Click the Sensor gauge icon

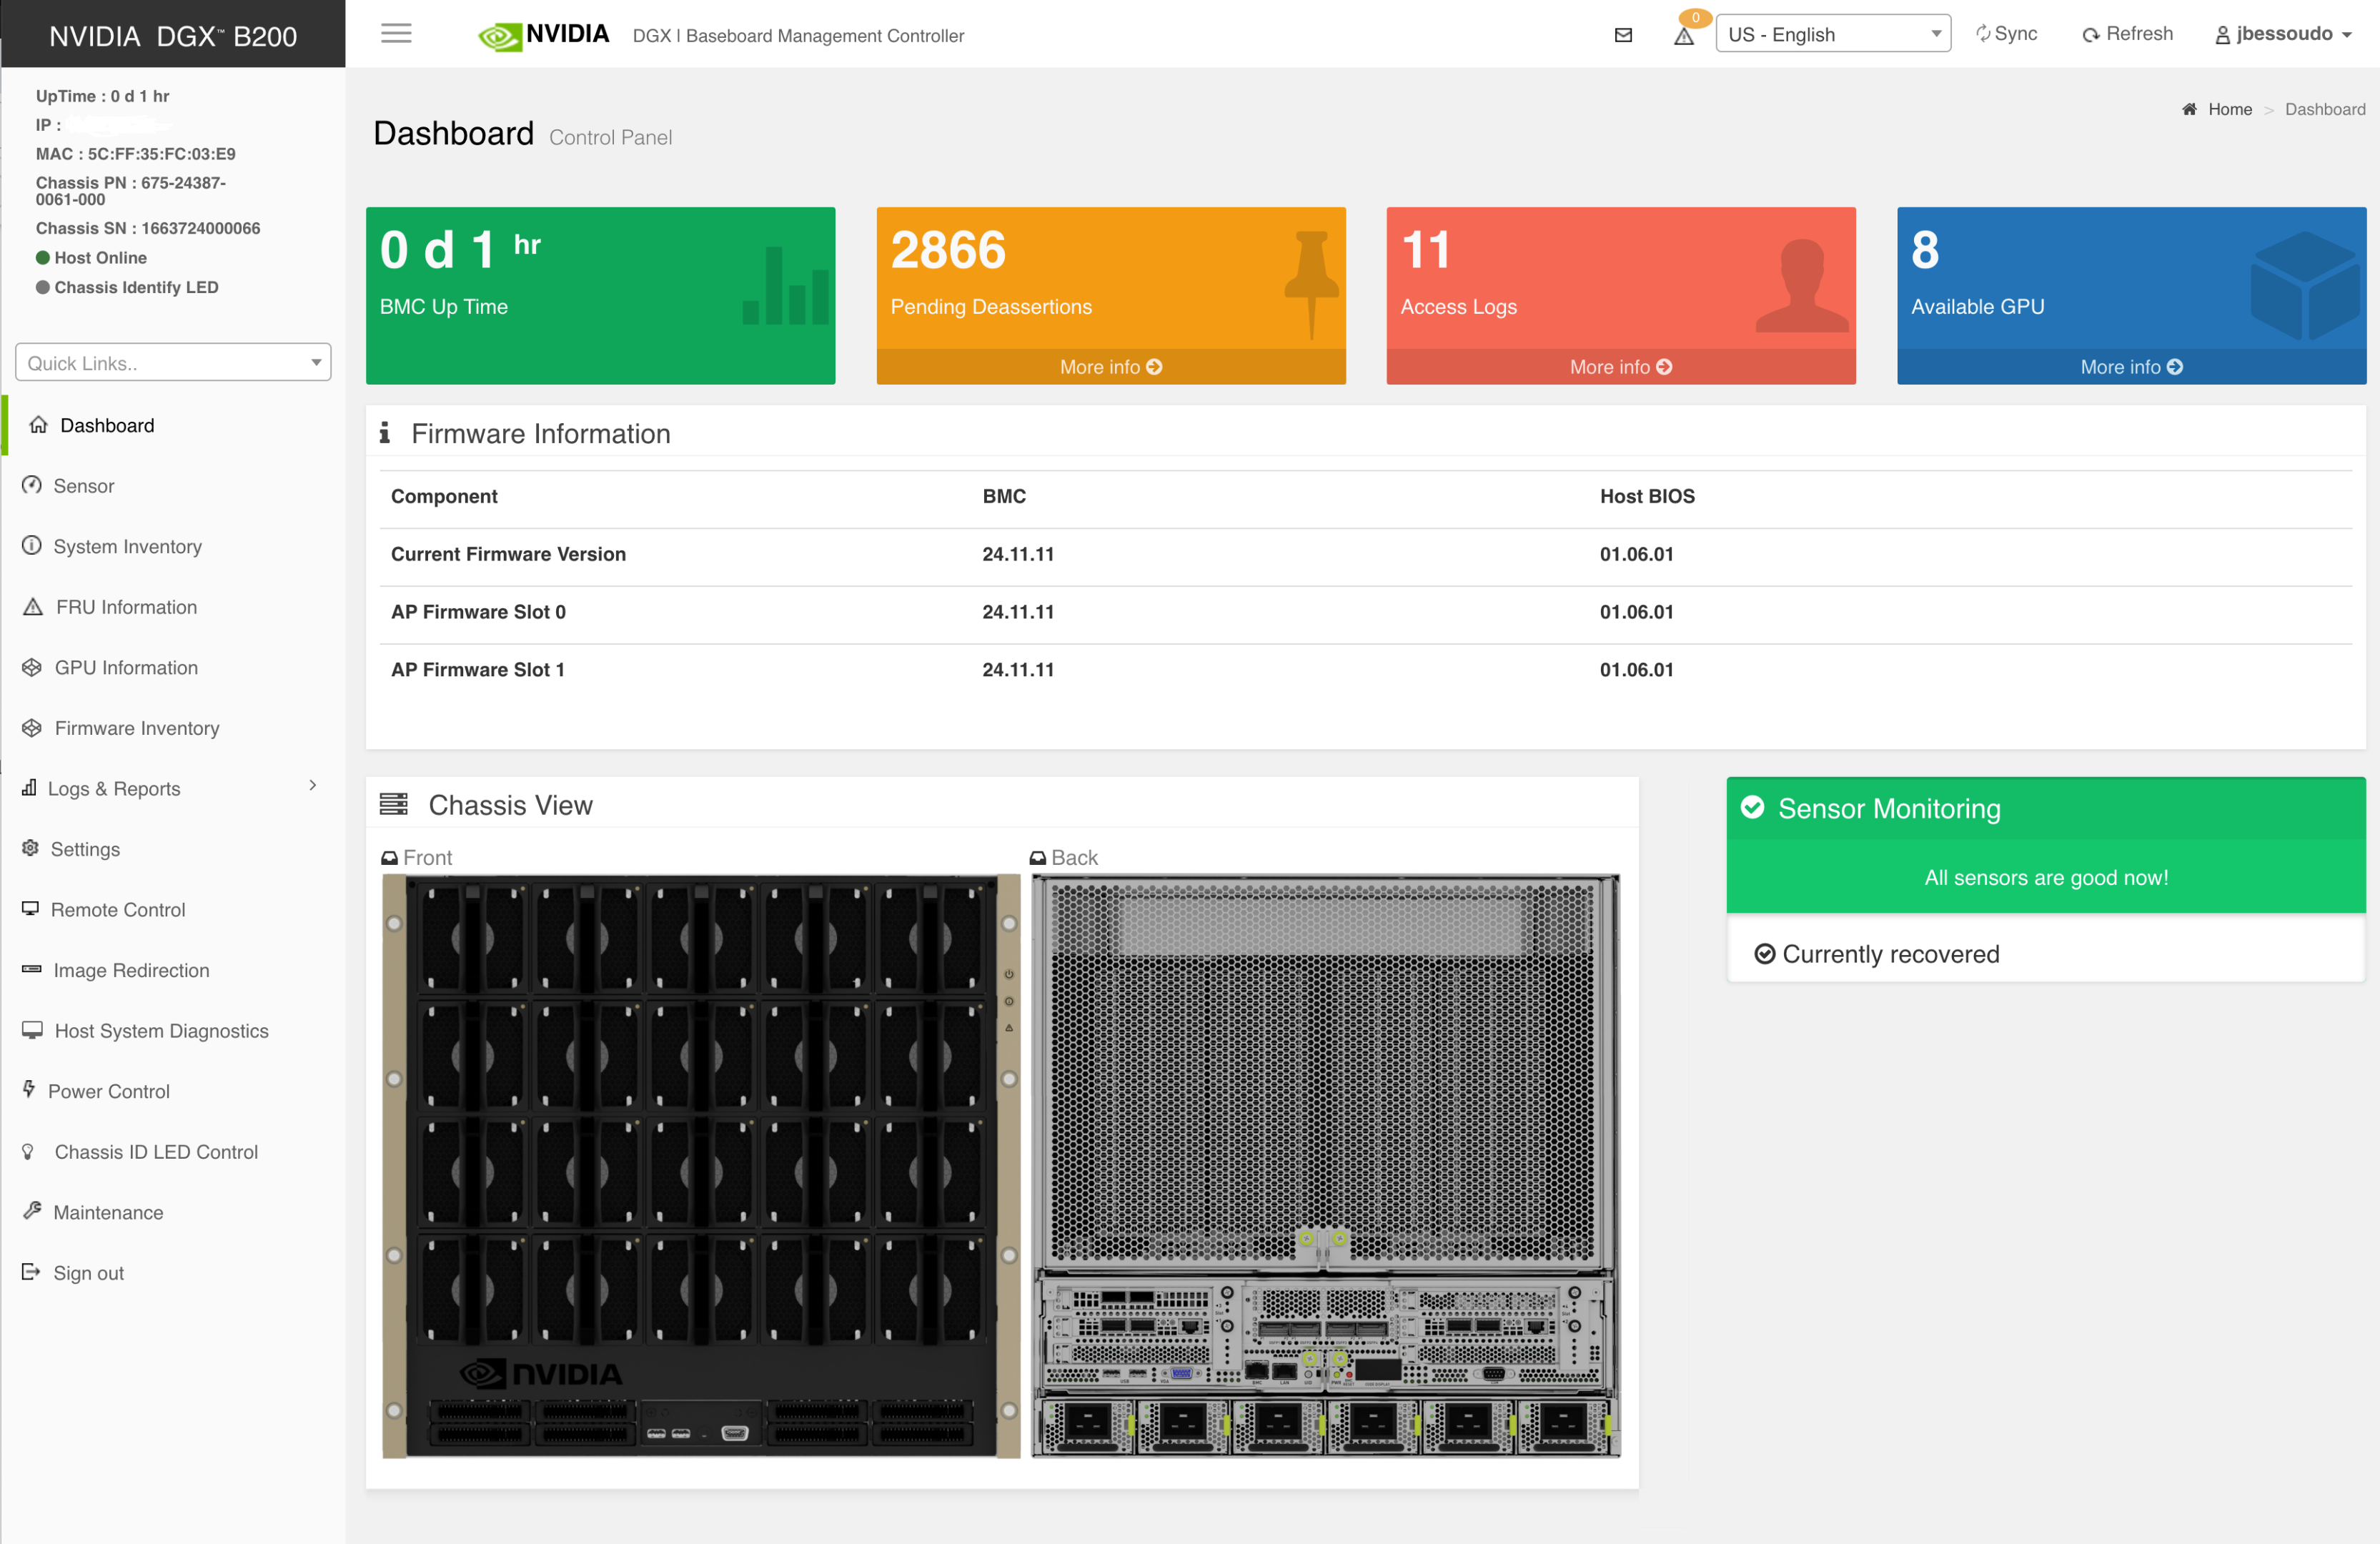point(32,485)
